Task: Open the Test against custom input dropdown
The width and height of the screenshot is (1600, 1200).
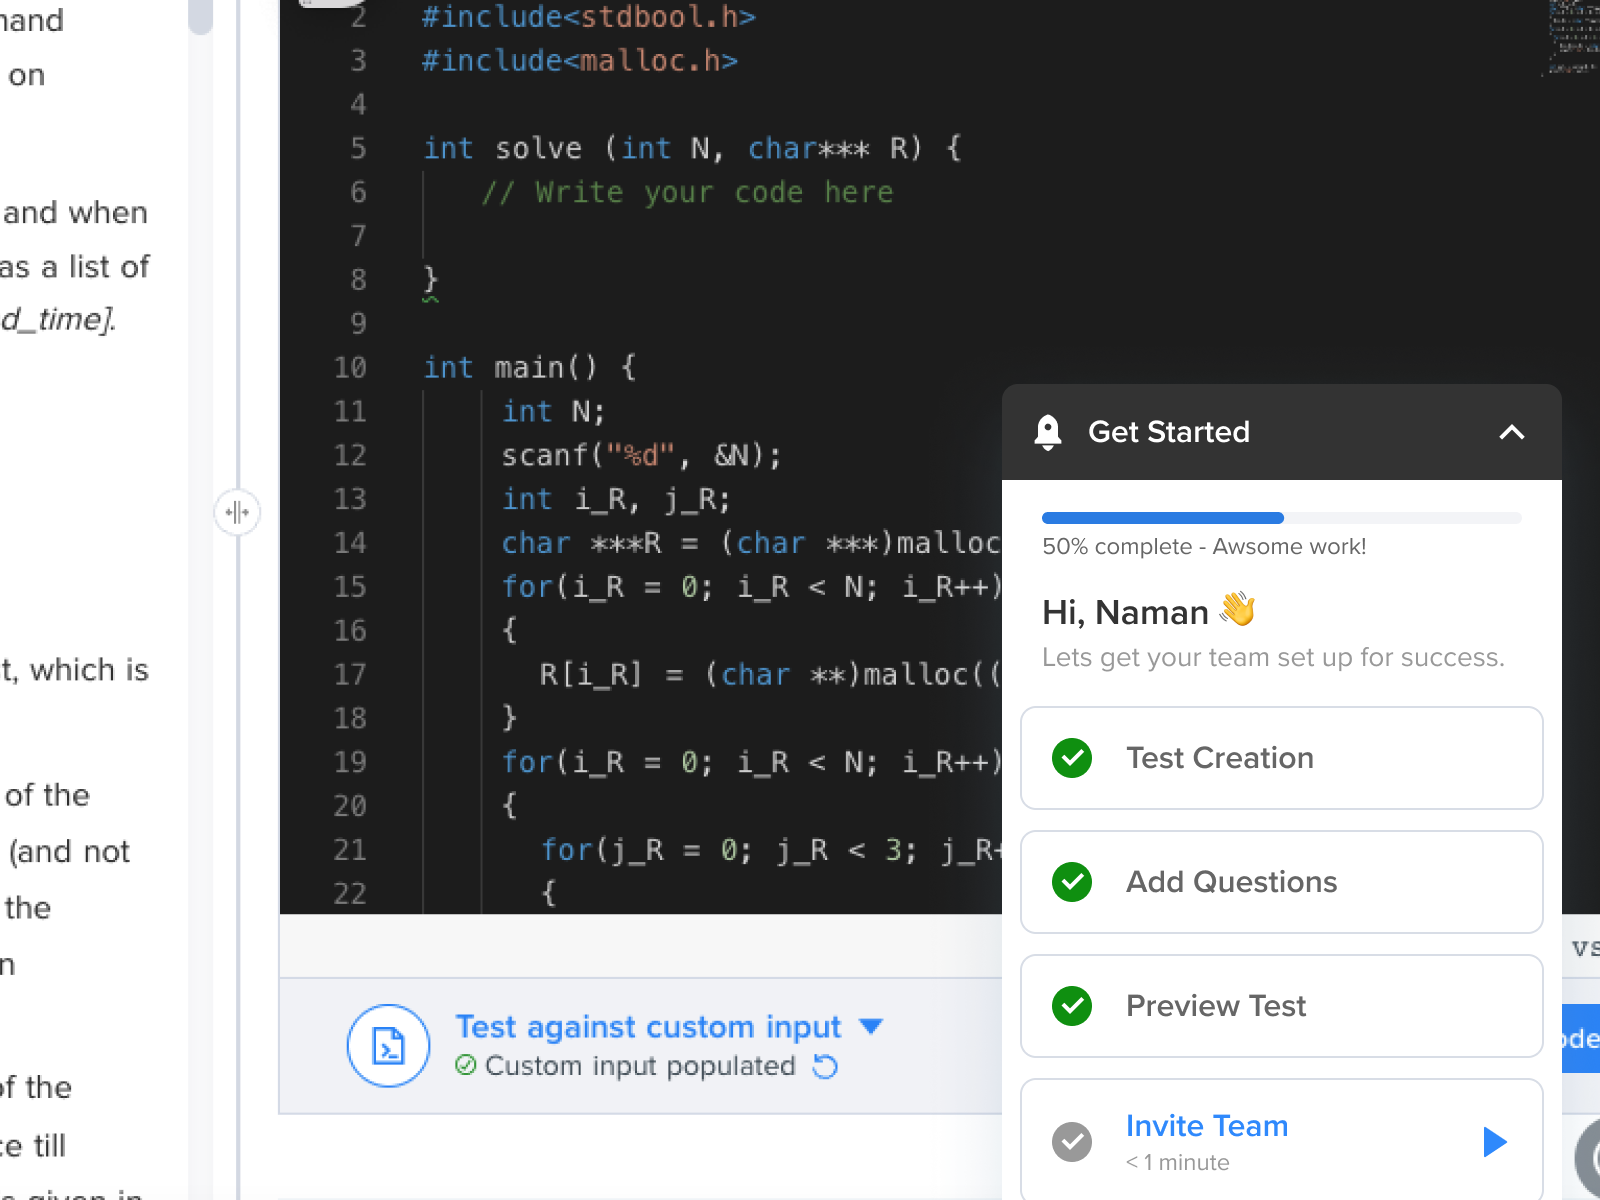Action: [870, 1026]
